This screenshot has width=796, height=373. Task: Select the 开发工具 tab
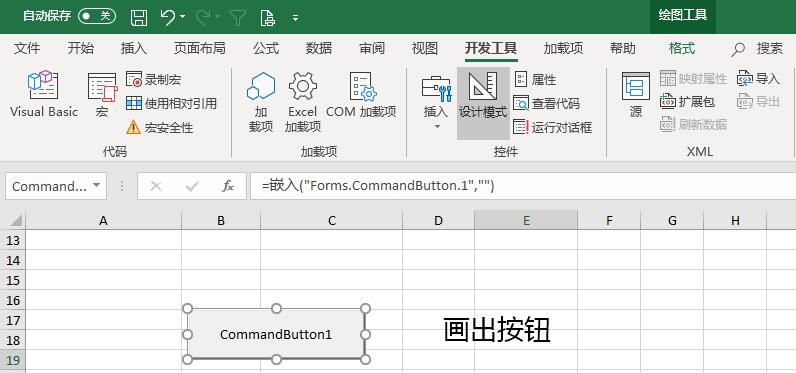(491, 49)
